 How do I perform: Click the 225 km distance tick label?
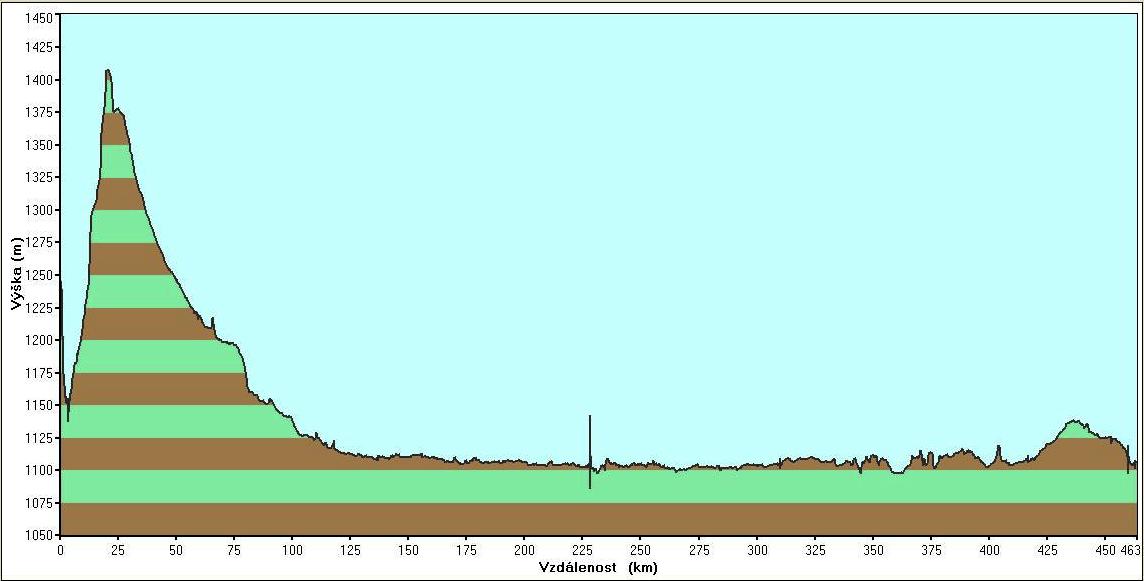coord(582,549)
